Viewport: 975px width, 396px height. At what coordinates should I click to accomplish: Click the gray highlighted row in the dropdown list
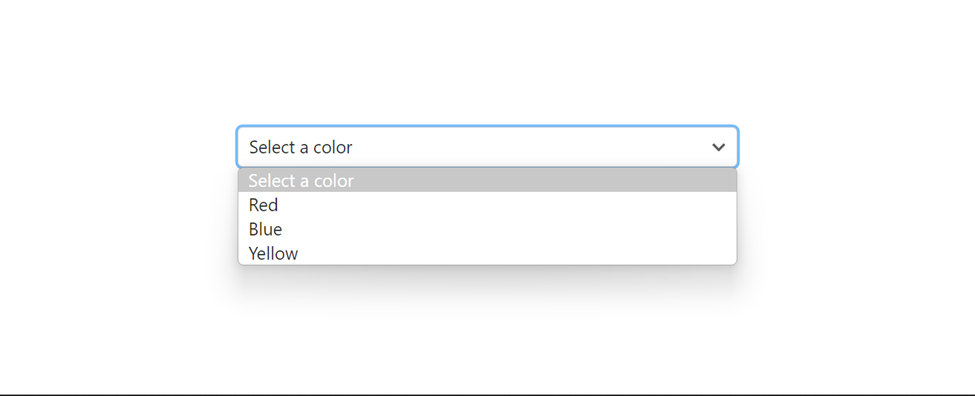(487, 180)
